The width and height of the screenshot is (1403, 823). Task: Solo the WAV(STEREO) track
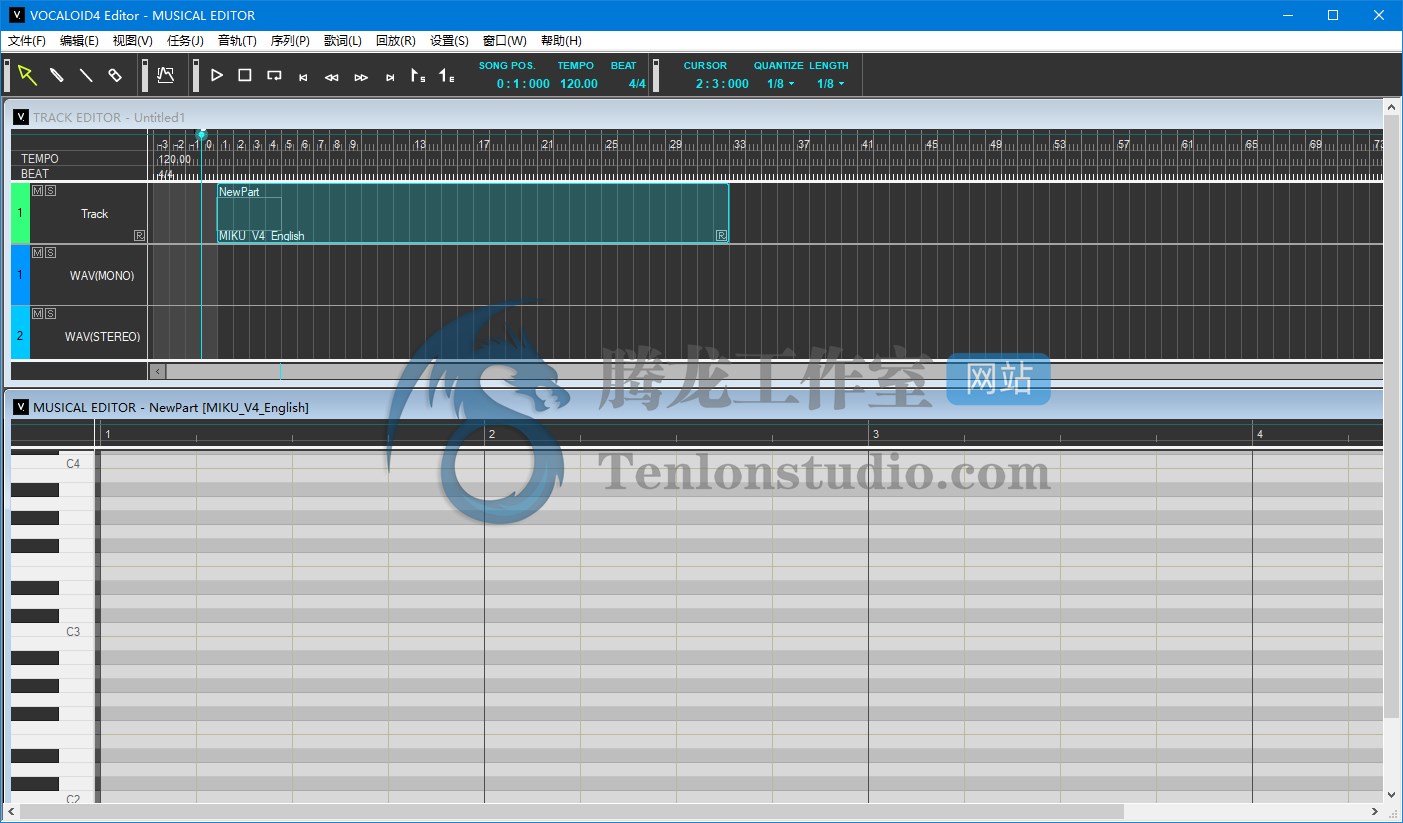coord(50,314)
